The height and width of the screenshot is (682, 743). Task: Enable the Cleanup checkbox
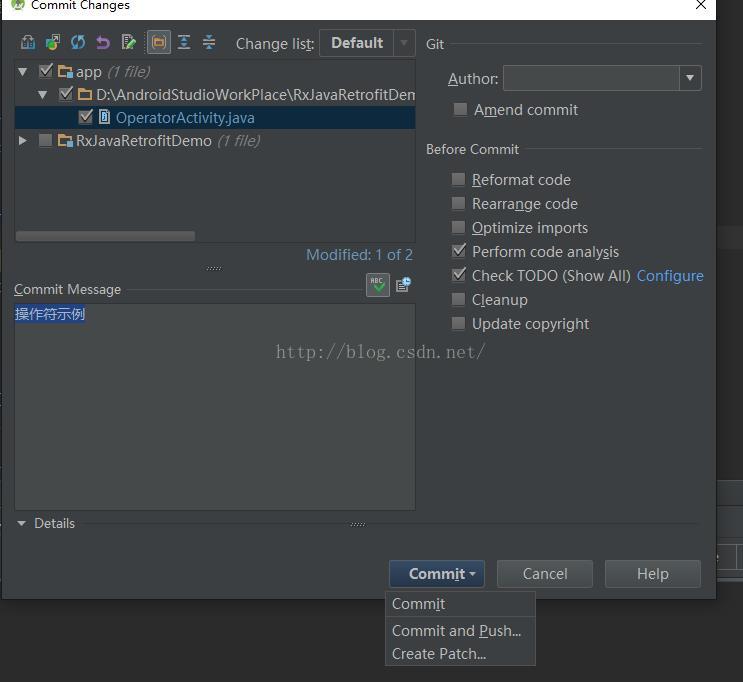click(458, 299)
